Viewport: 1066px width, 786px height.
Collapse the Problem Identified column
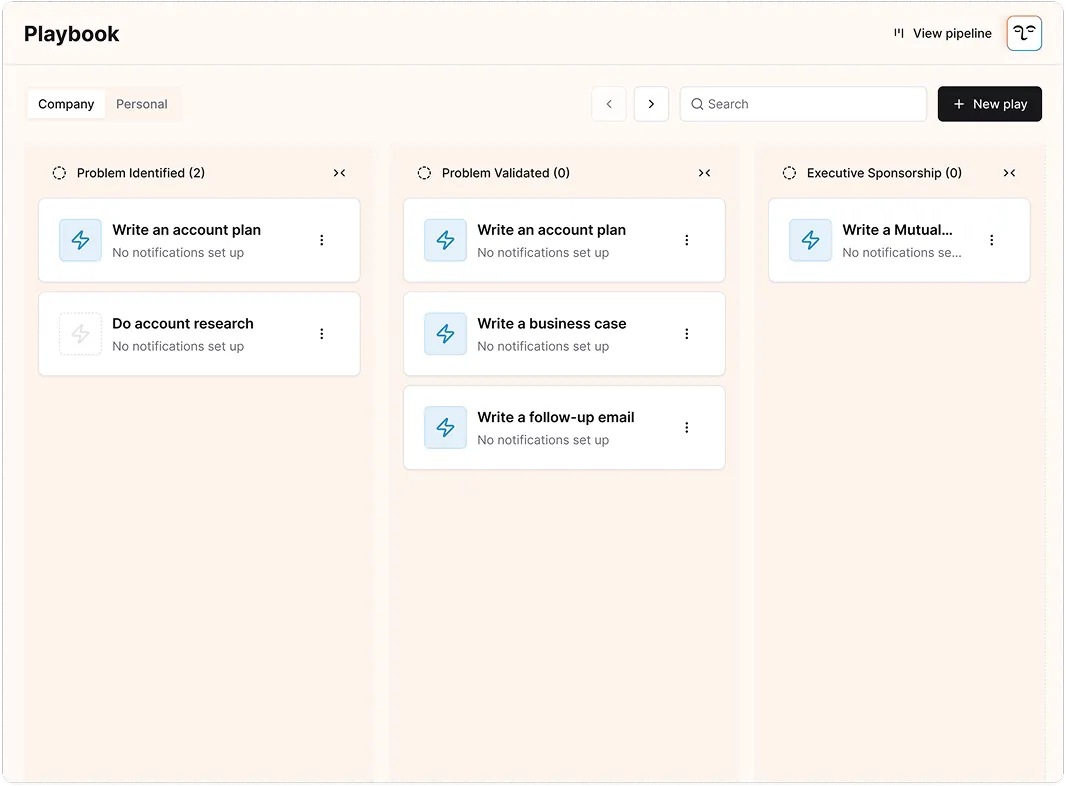[339, 172]
